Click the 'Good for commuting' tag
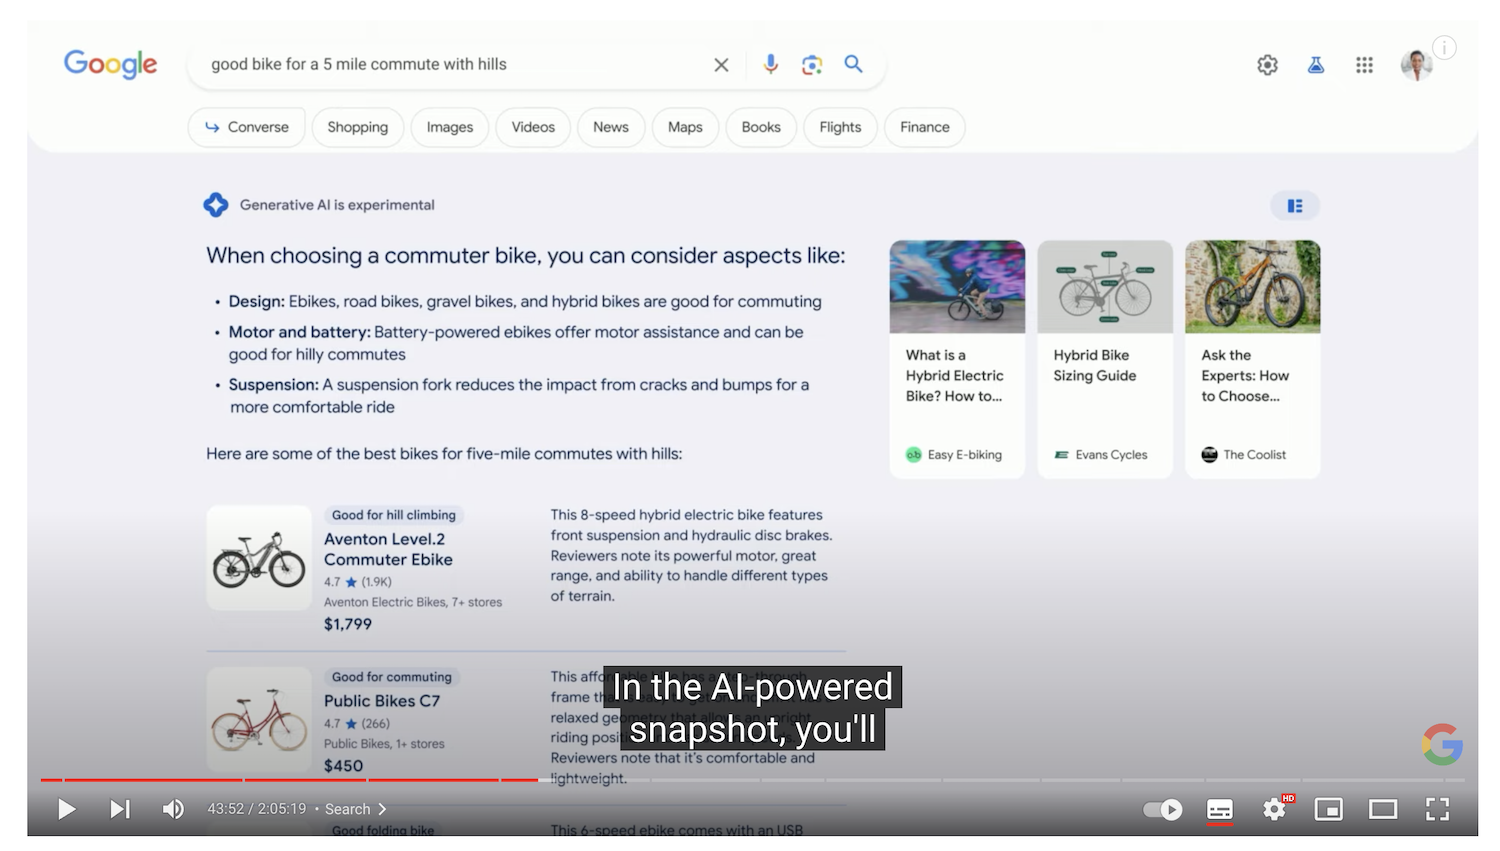The height and width of the screenshot is (851, 1500). 391,677
